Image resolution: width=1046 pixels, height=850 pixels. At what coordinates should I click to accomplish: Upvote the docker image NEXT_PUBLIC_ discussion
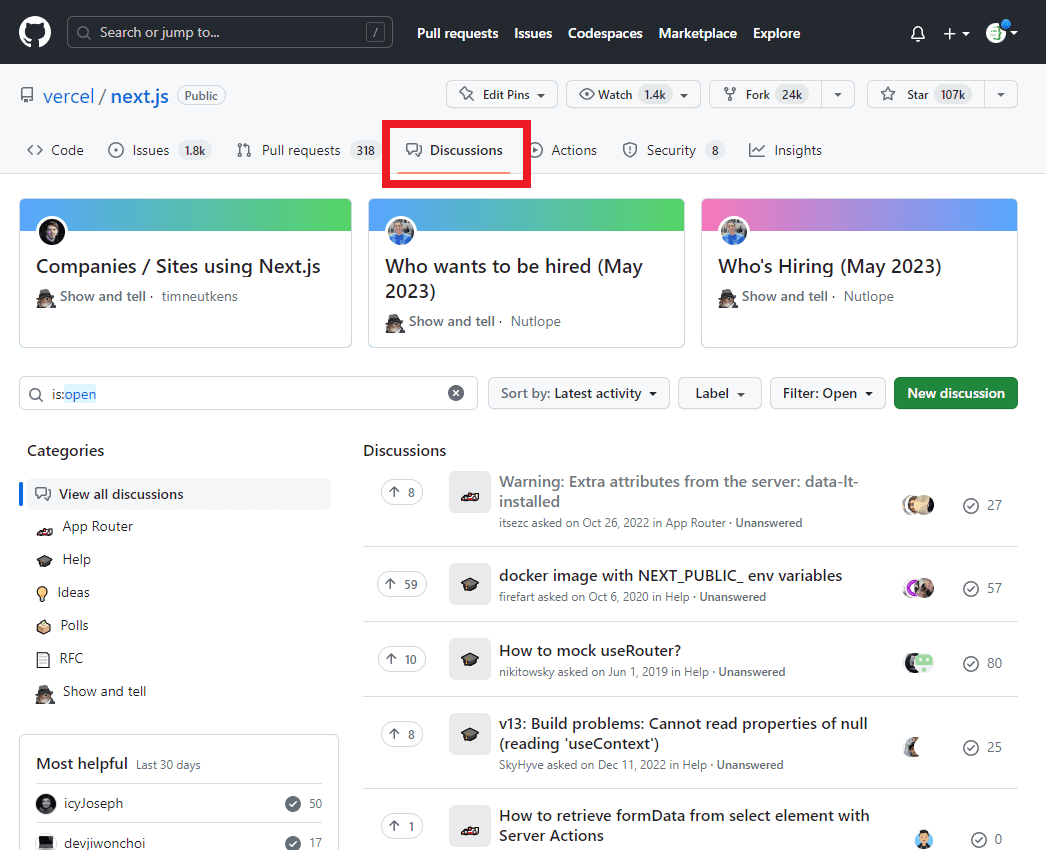401,583
